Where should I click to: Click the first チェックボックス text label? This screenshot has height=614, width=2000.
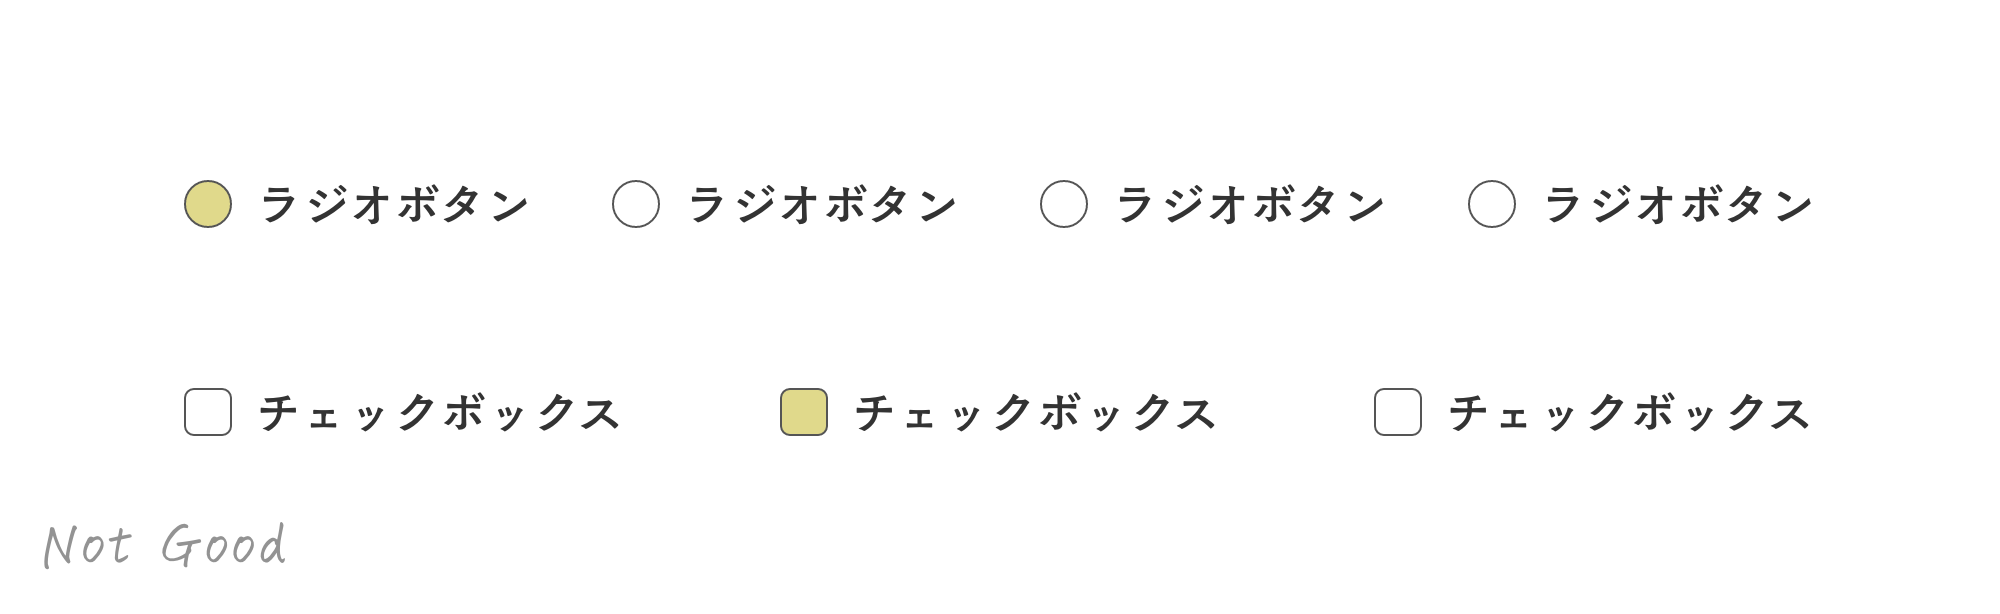tap(440, 413)
